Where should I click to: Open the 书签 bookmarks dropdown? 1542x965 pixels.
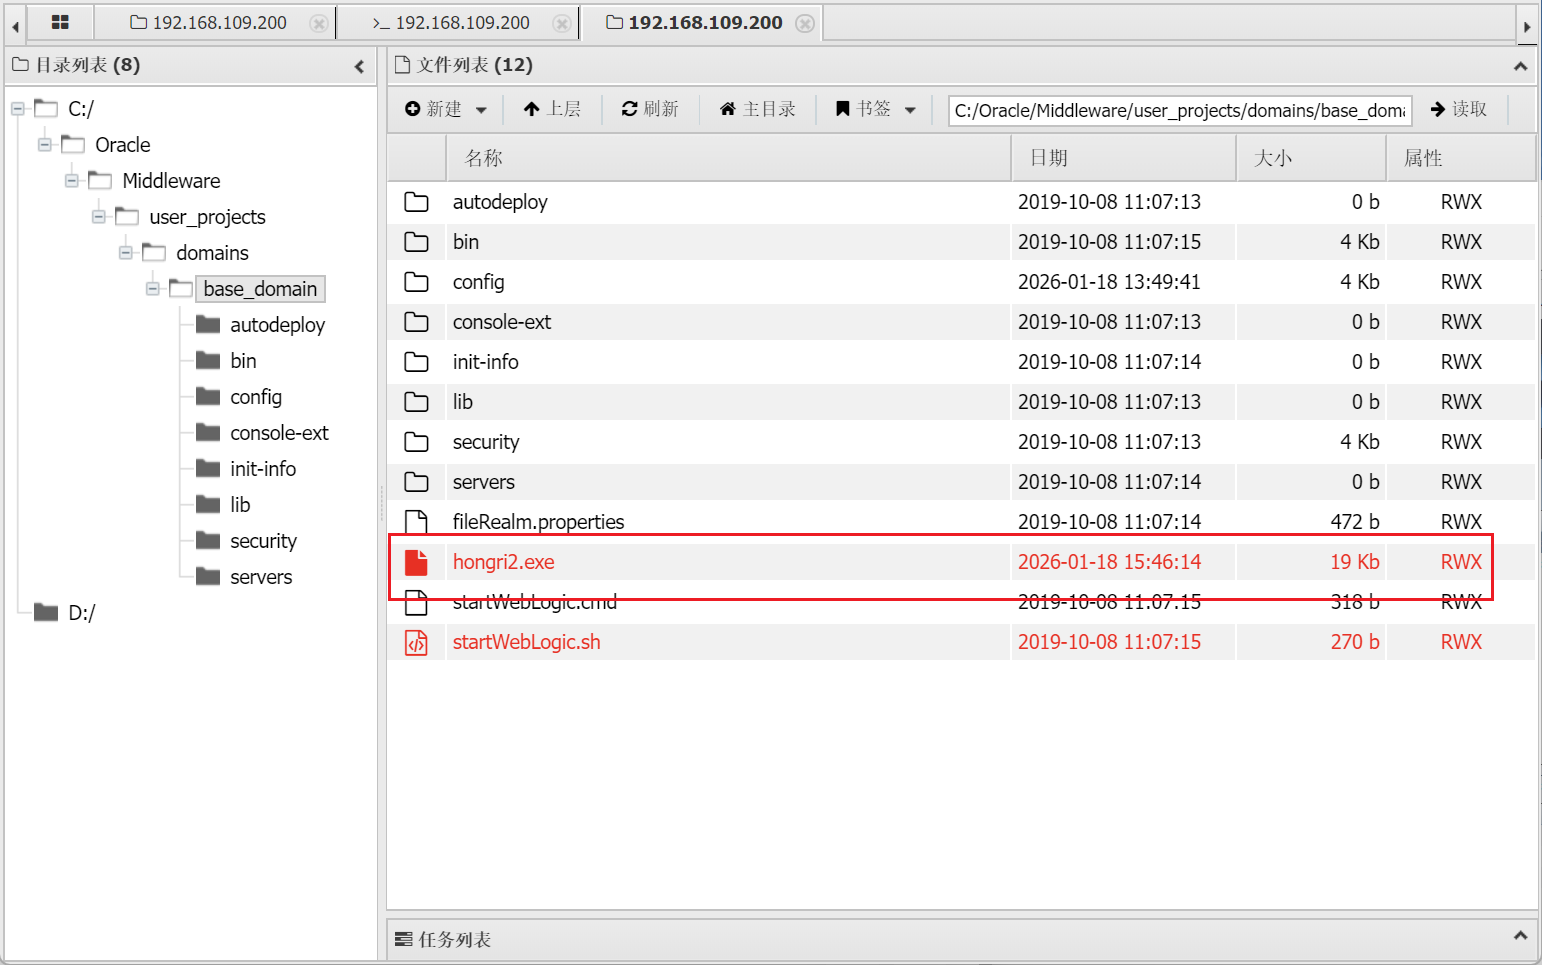[876, 109]
